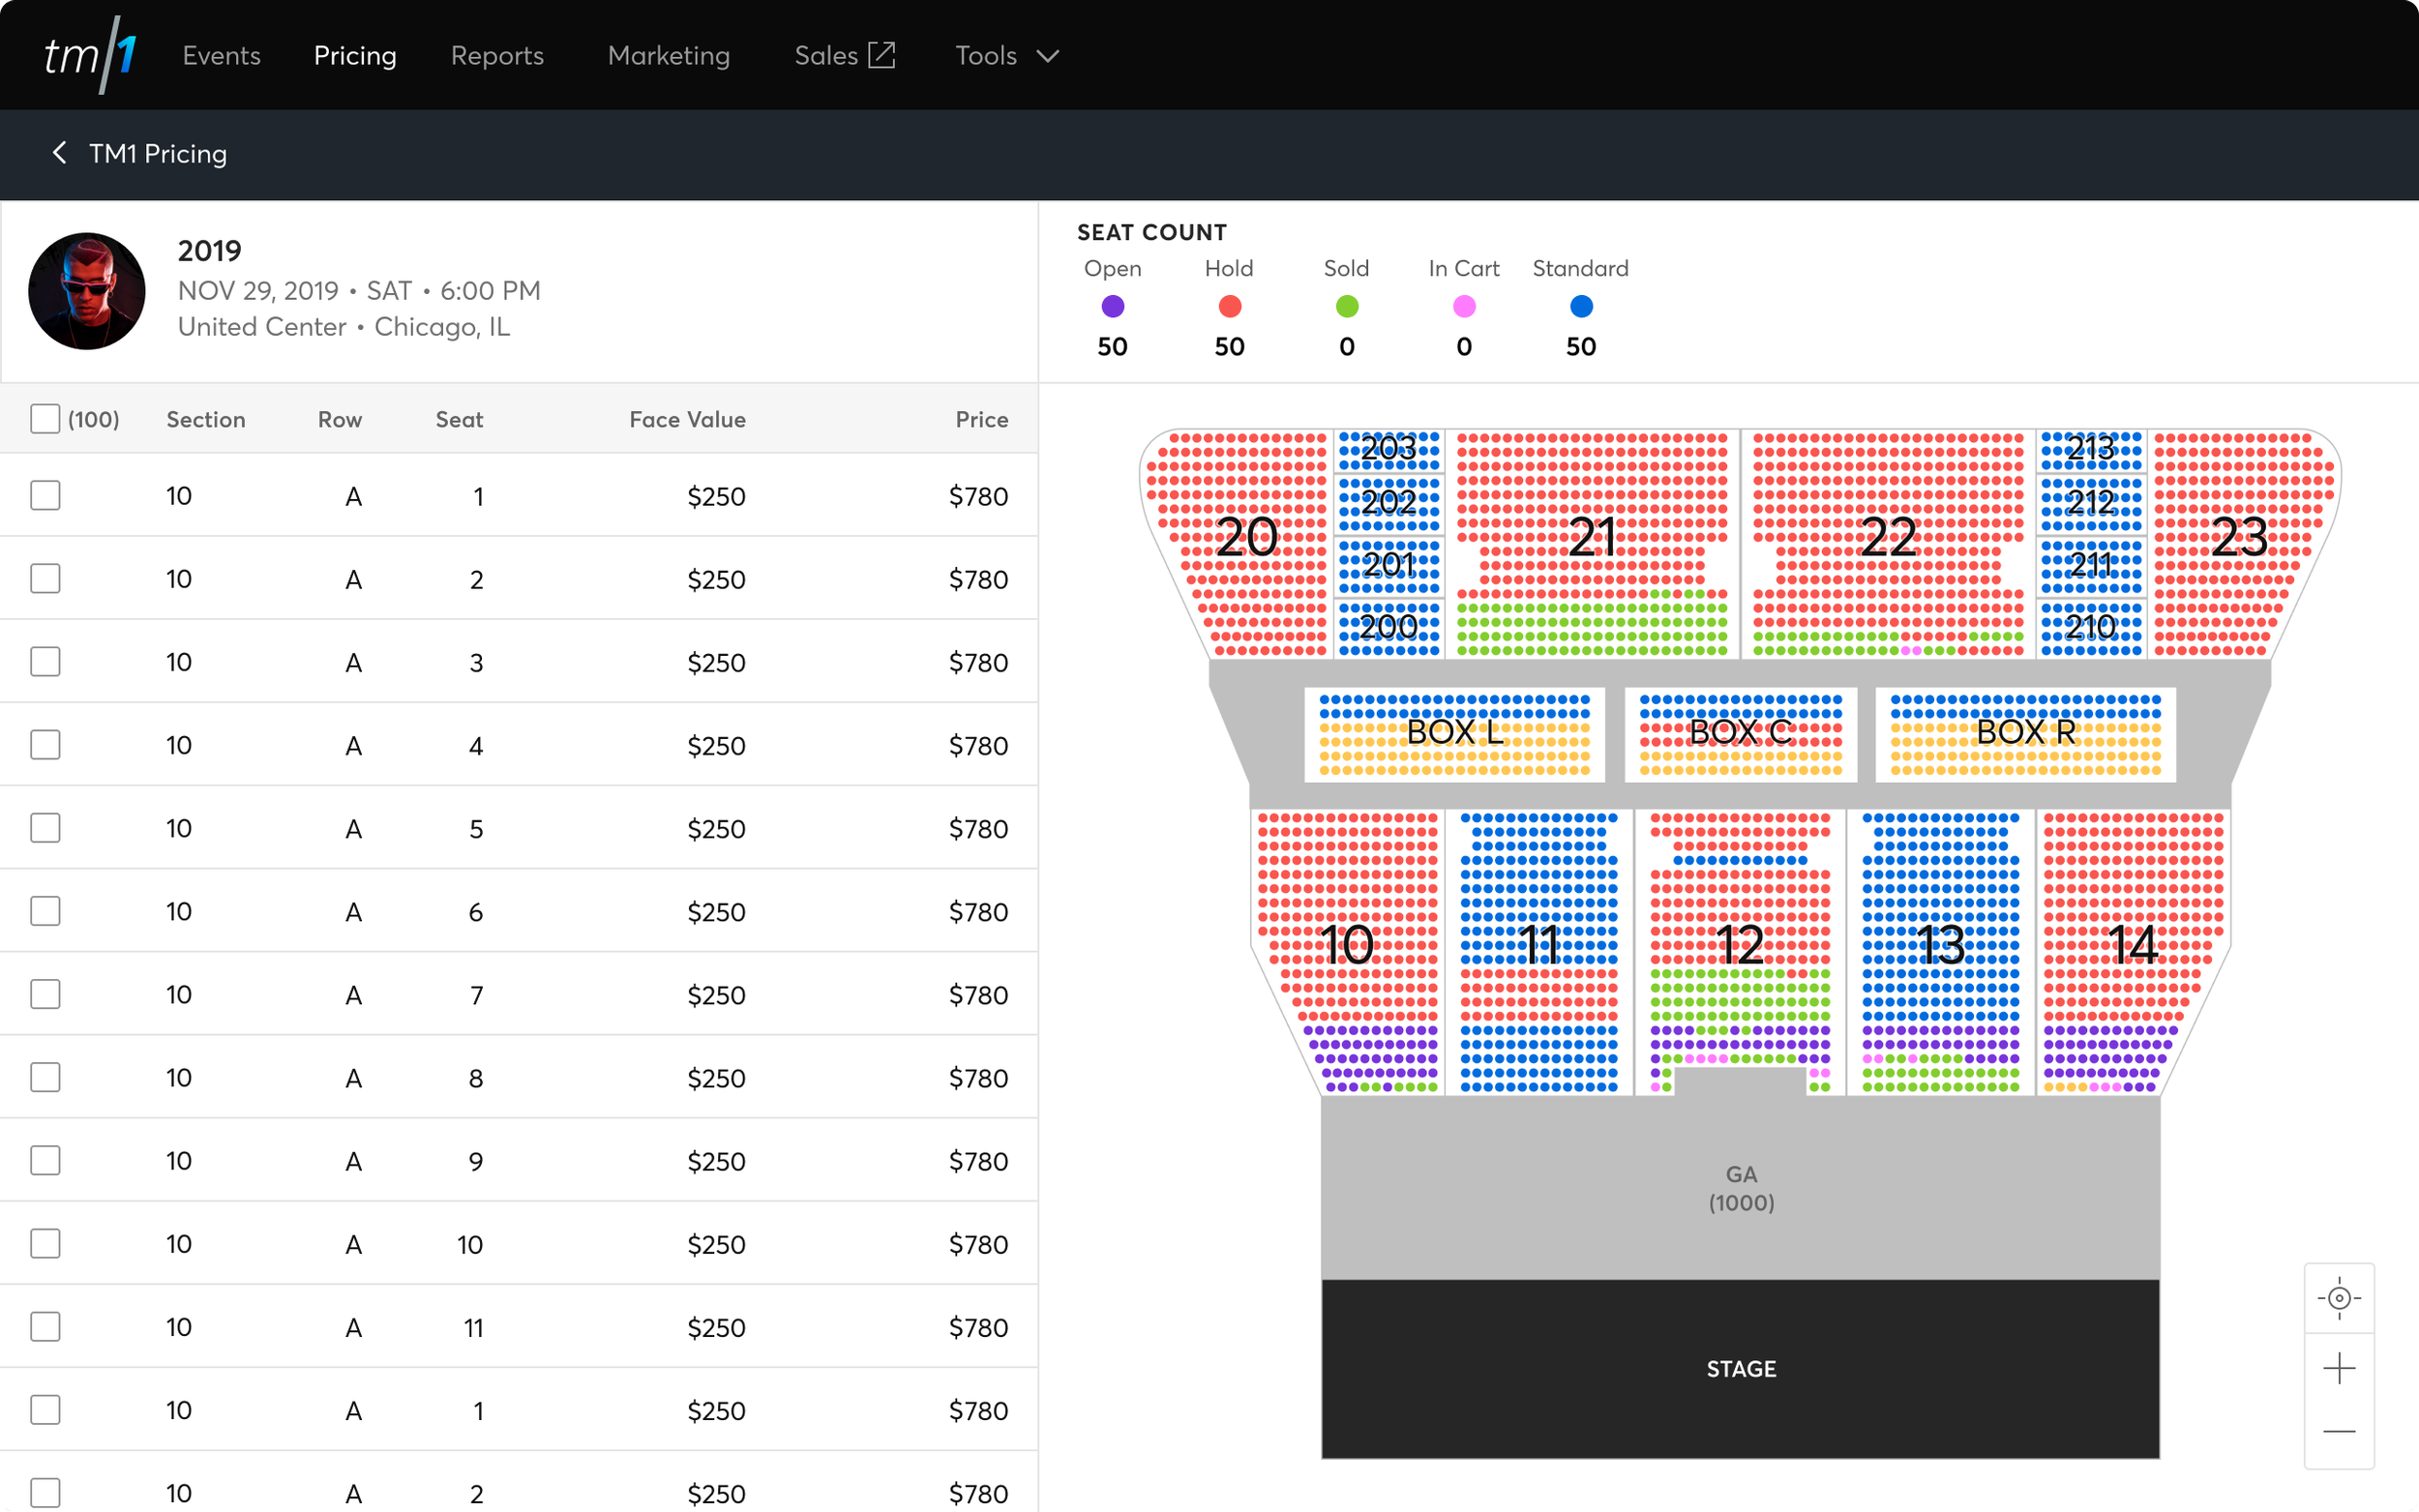The width and height of the screenshot is (2419, 1512).
Task: Open the Marketing menu item
Action: pos(668,55)
